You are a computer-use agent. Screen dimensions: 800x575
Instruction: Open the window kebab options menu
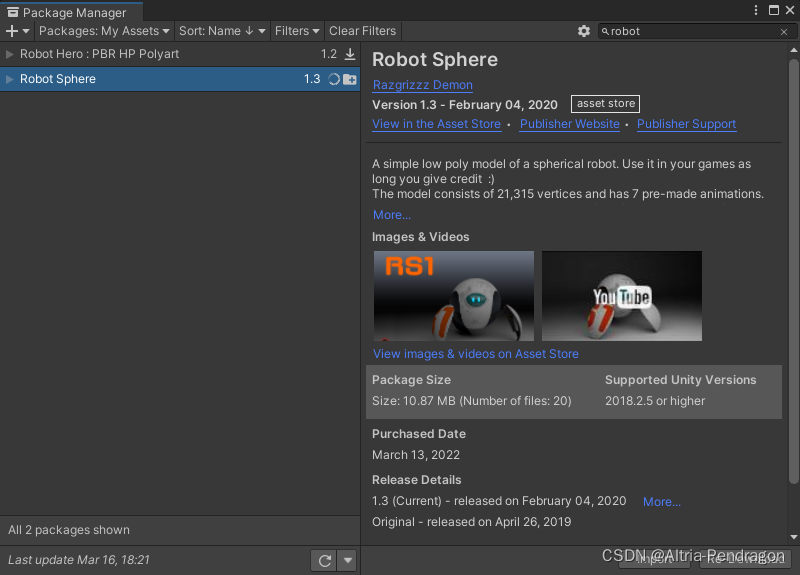756,10
